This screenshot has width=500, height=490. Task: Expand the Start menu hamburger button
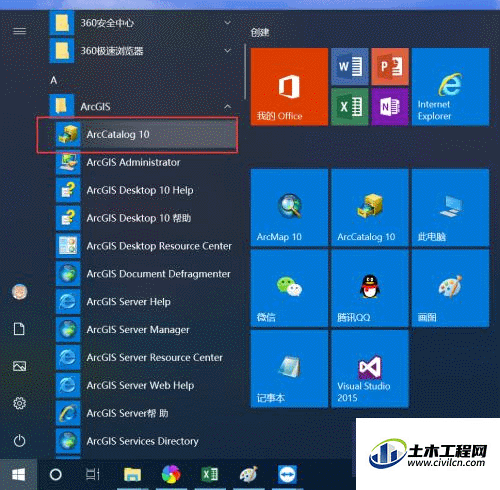point(19,31)
